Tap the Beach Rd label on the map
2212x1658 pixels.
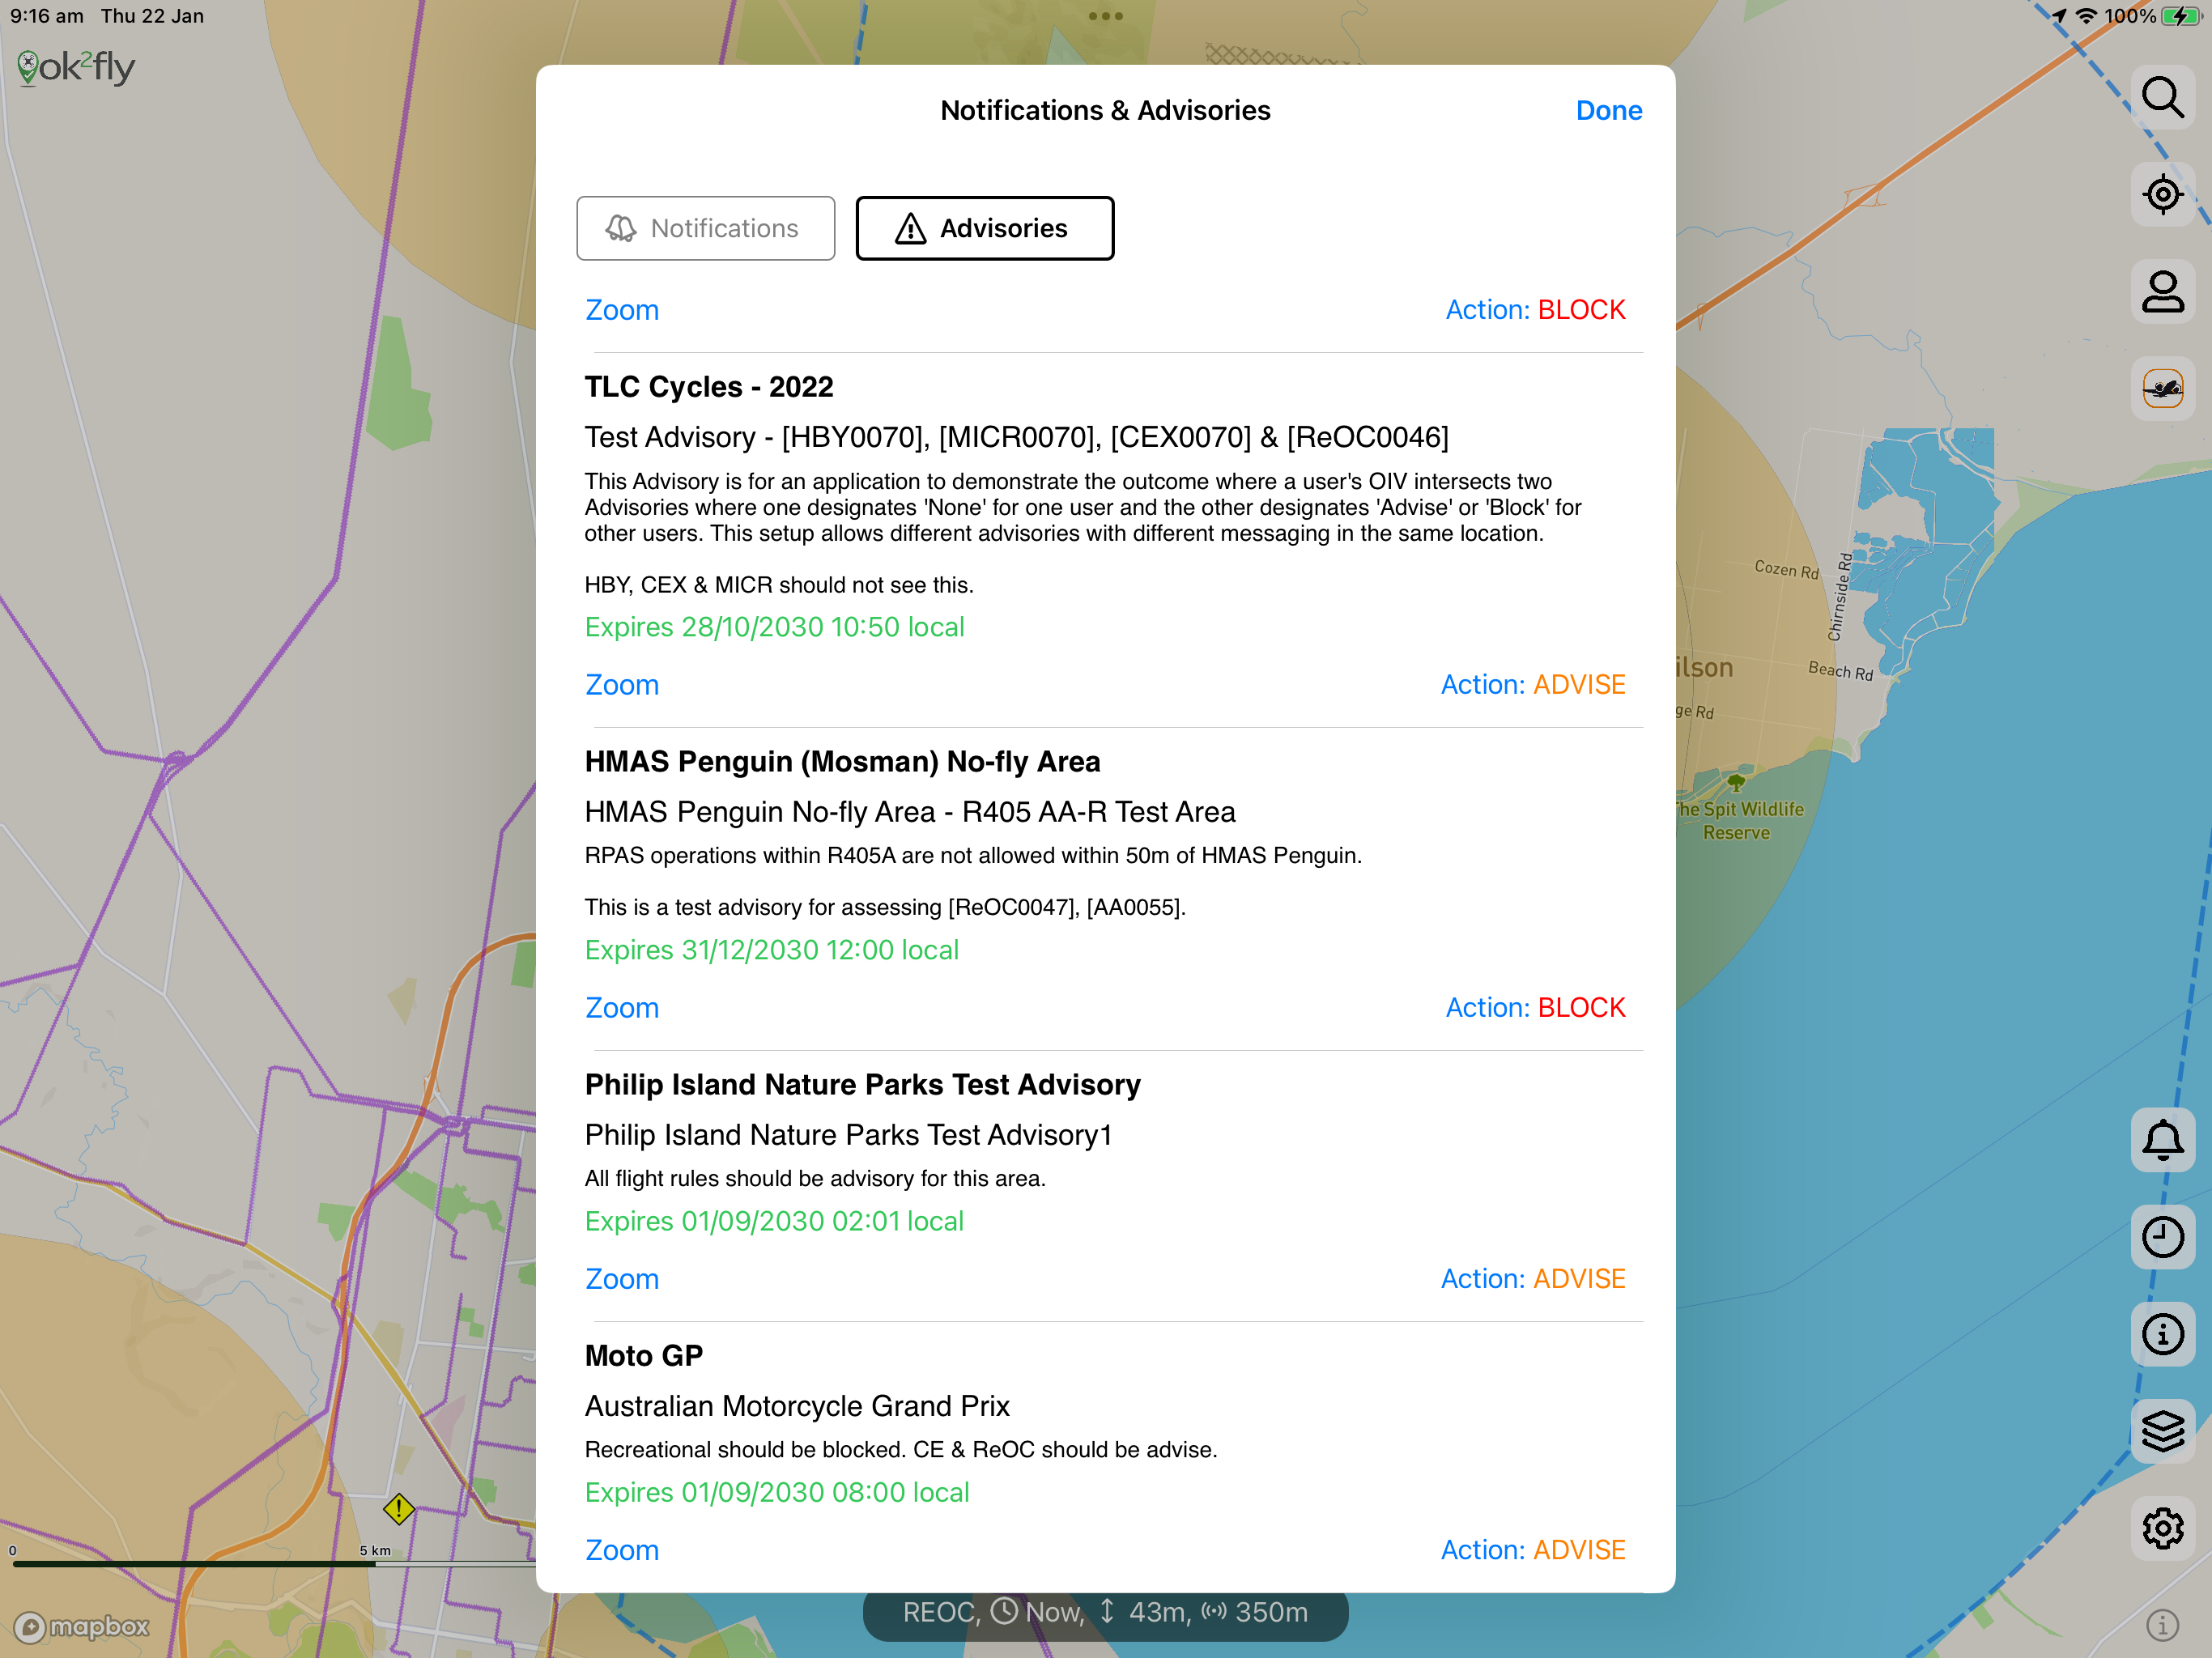click(1840, 670)
